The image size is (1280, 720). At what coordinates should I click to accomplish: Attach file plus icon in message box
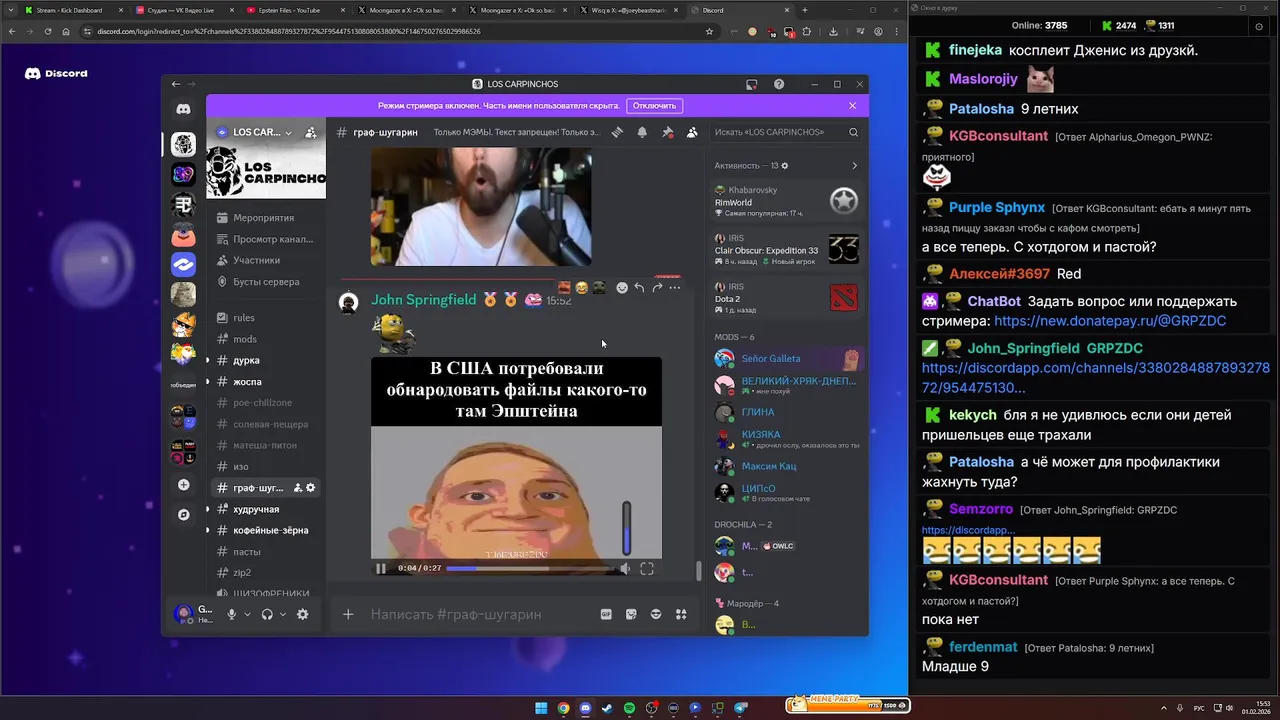tap(348, 614)
